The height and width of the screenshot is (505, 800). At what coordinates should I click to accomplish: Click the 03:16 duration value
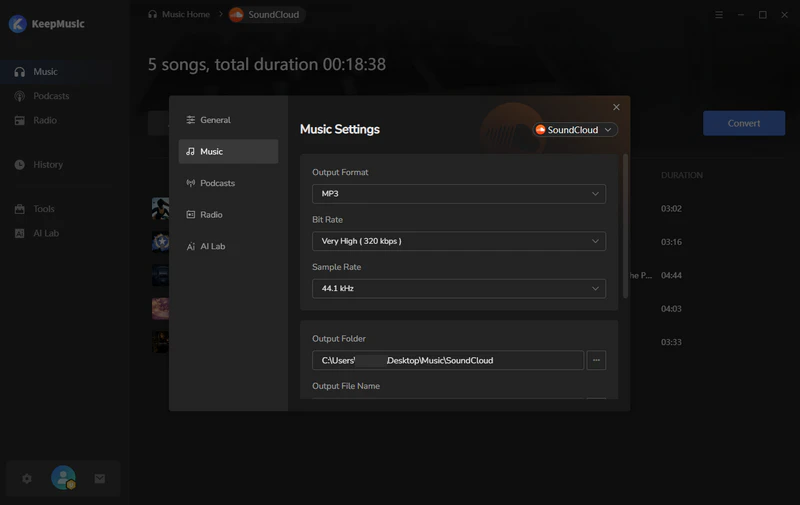pyautogui.click(x=671, y=242)
